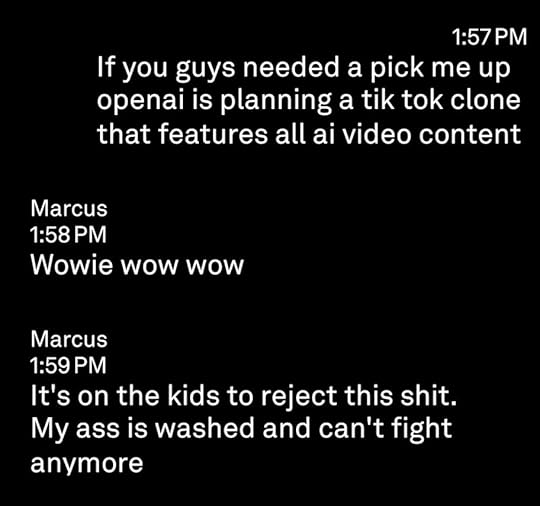Screen dimensions: 540x506
Task: Select the 'Wowie wow wow' message
Action: [x=137, y=265]
